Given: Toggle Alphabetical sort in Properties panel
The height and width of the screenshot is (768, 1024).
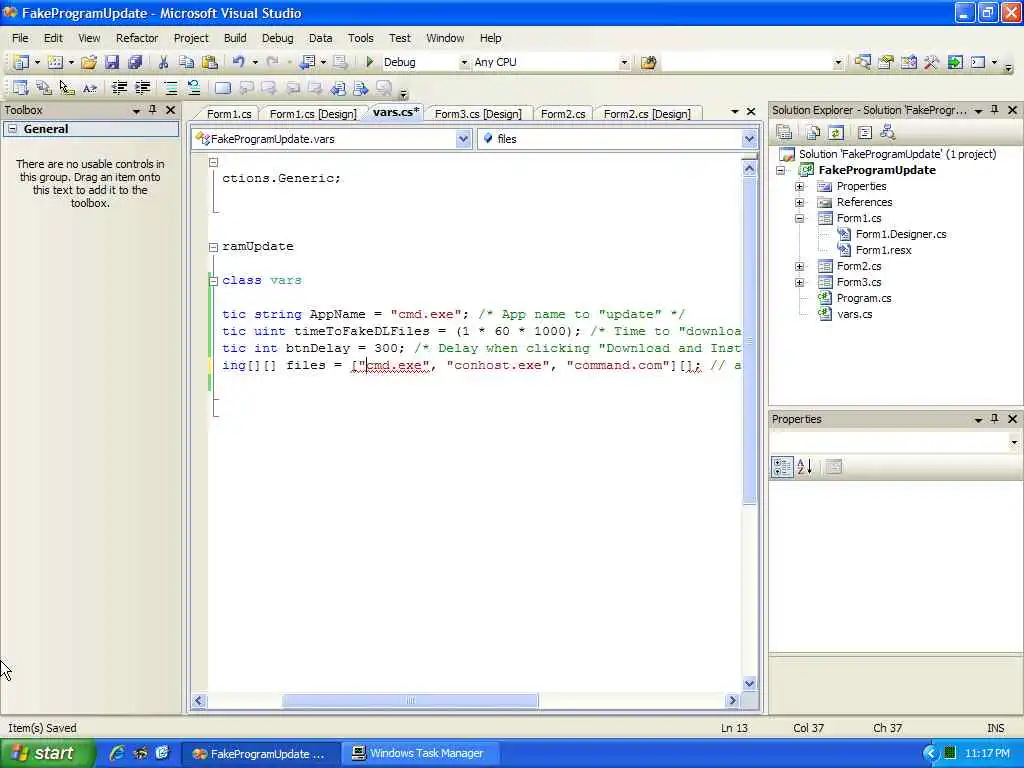Looking at the screenshot, I should [805, 466].
